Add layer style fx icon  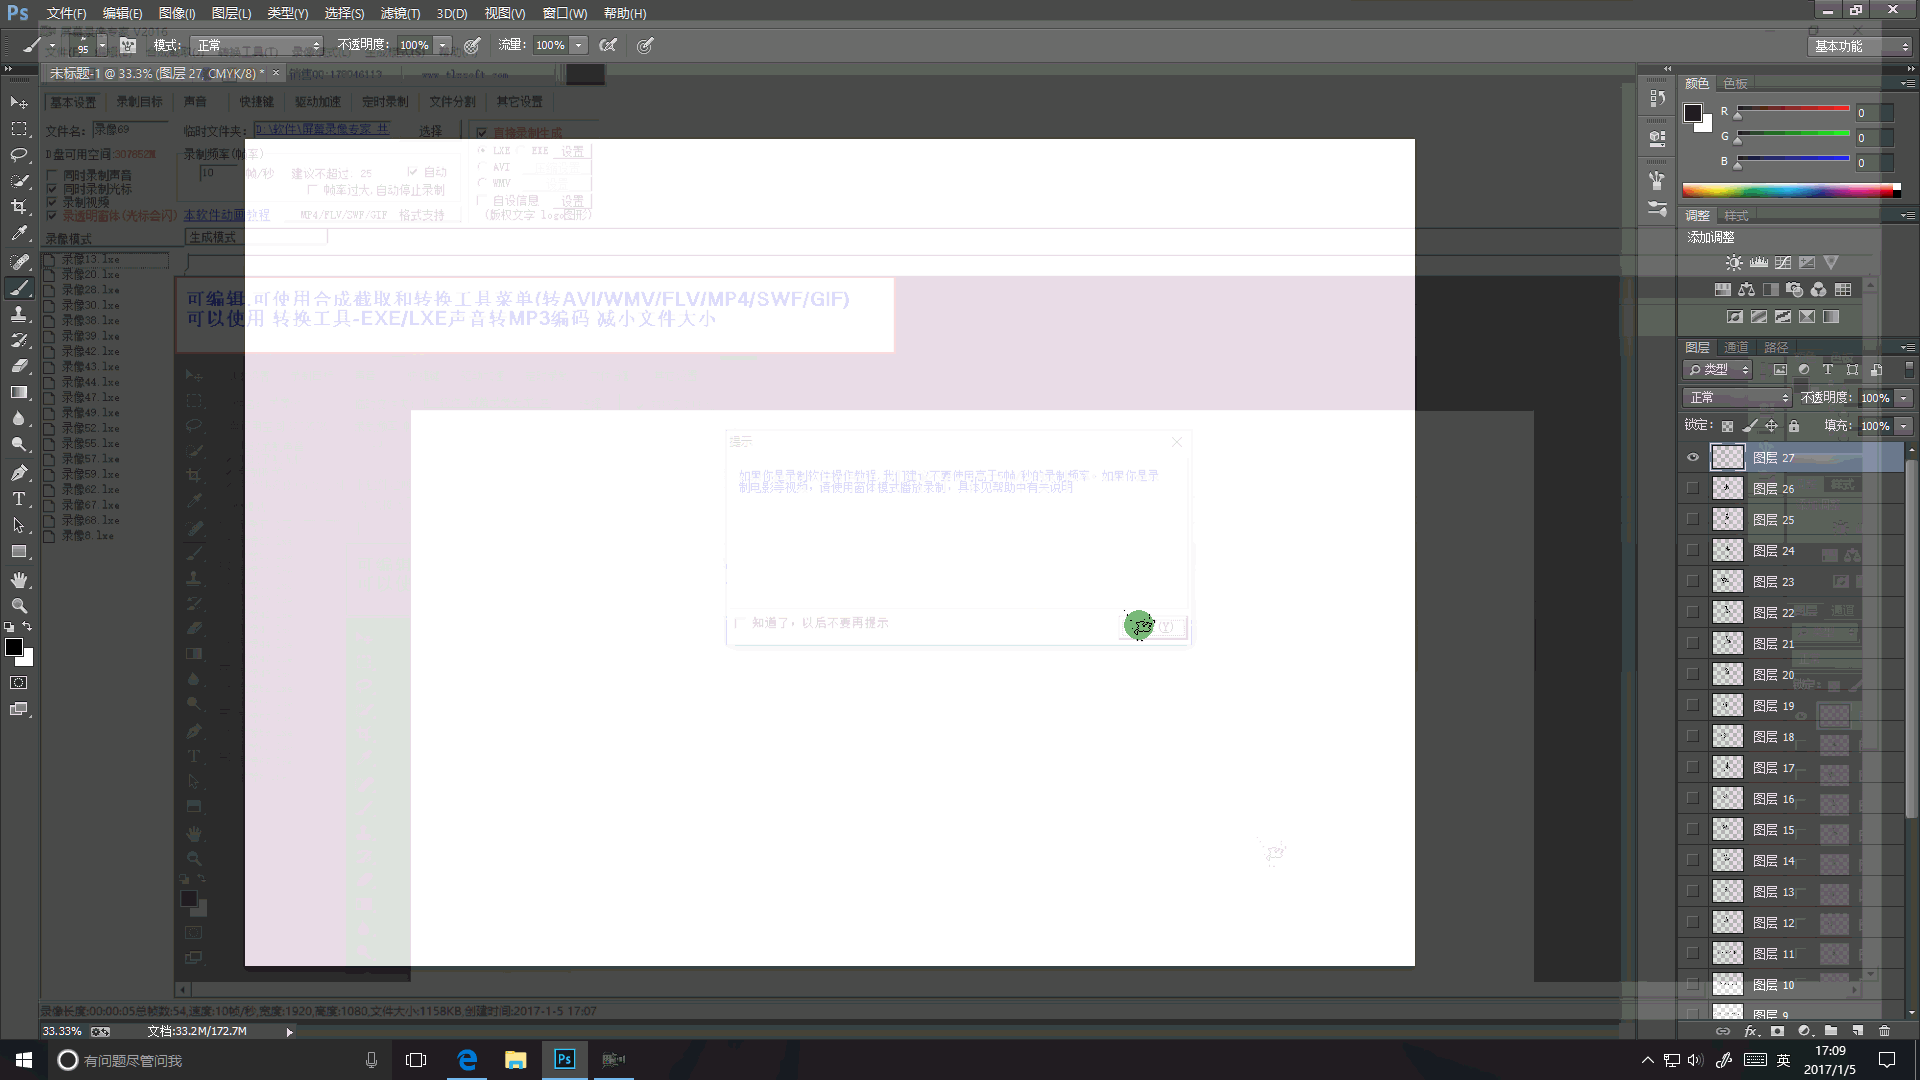1751,1030
